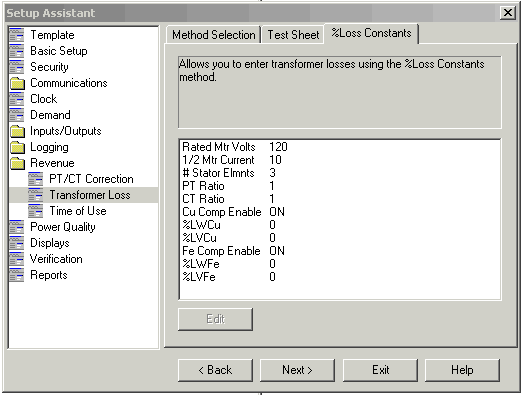The height and width of the screenshot is (395, 524).
Task: Switch to the Method Selection tab
Action: (x=214, y=35)
